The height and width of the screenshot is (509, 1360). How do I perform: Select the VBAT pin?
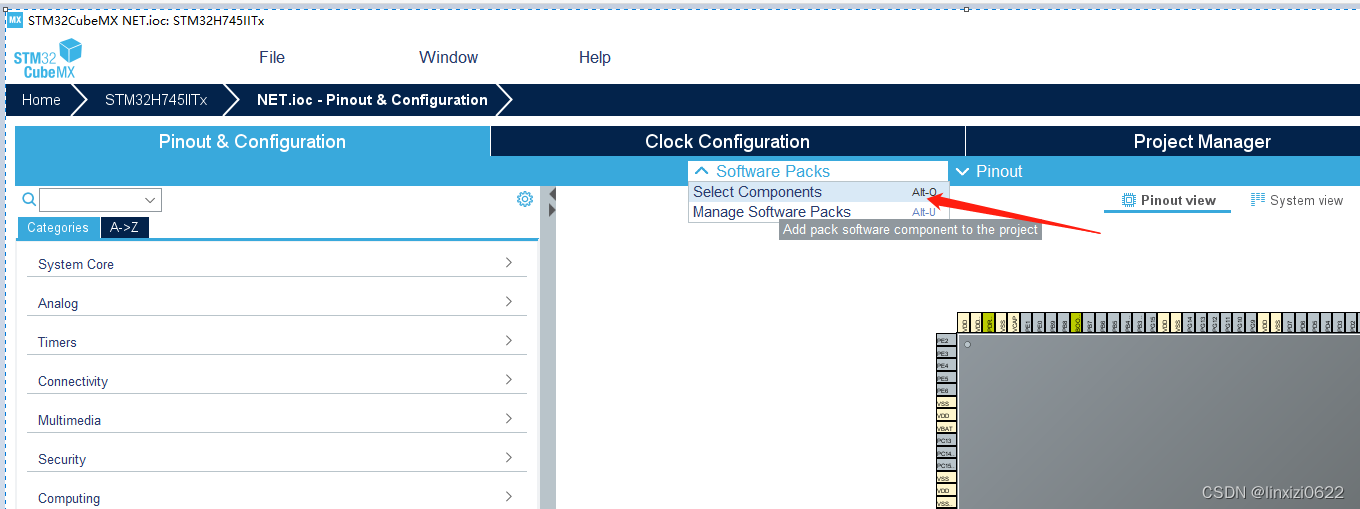coord(946,428)
